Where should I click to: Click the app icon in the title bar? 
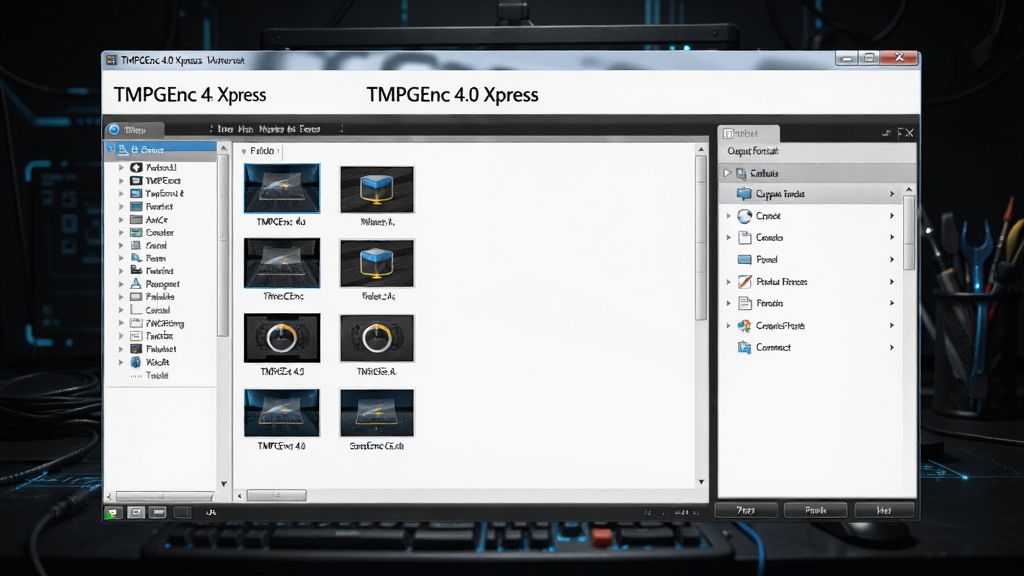(111, 60)
